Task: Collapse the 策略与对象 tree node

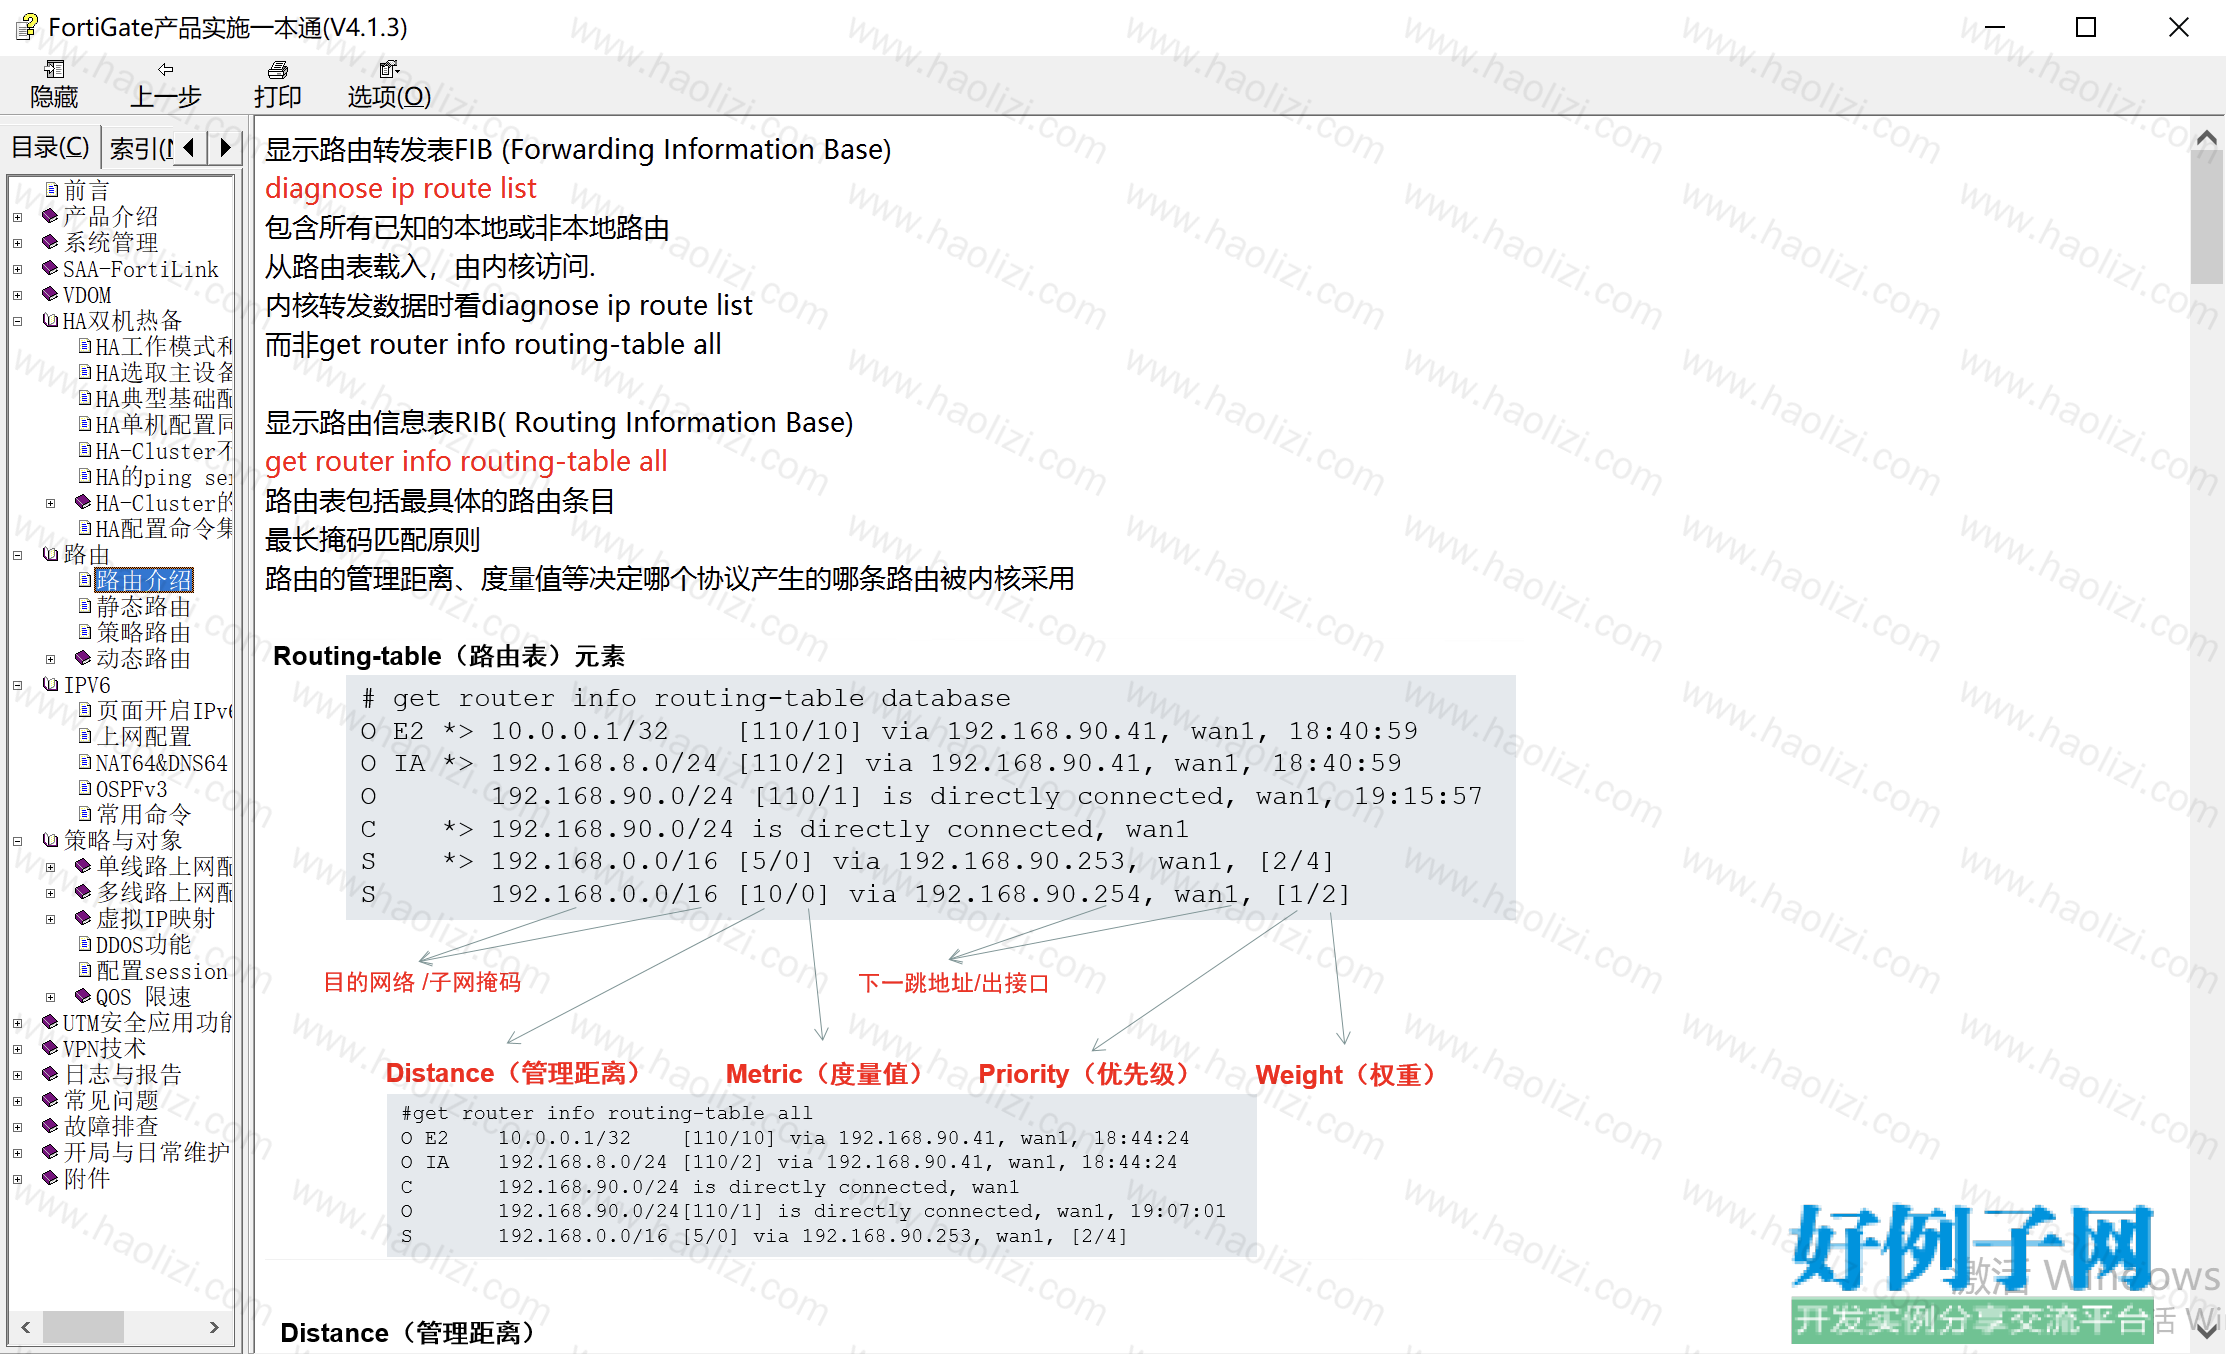Action: click(18, 842)
